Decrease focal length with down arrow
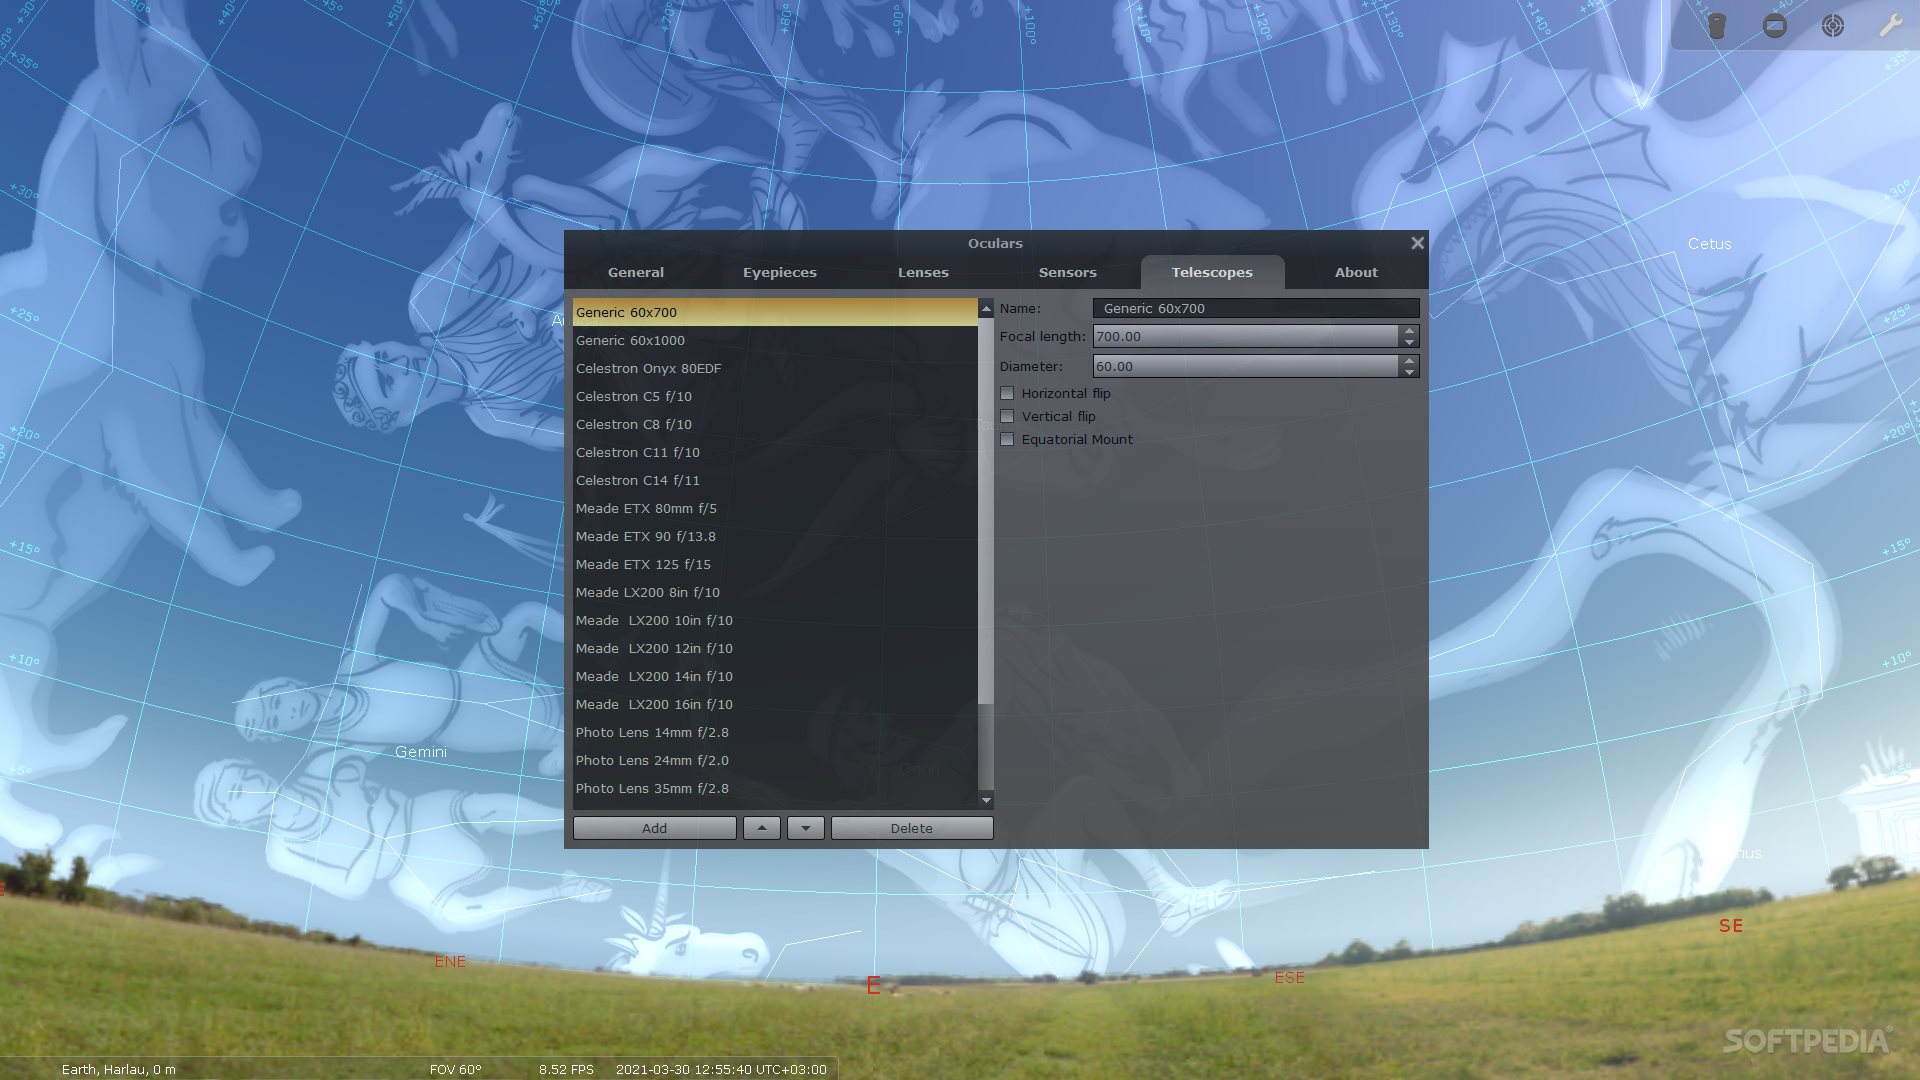 1409,342
